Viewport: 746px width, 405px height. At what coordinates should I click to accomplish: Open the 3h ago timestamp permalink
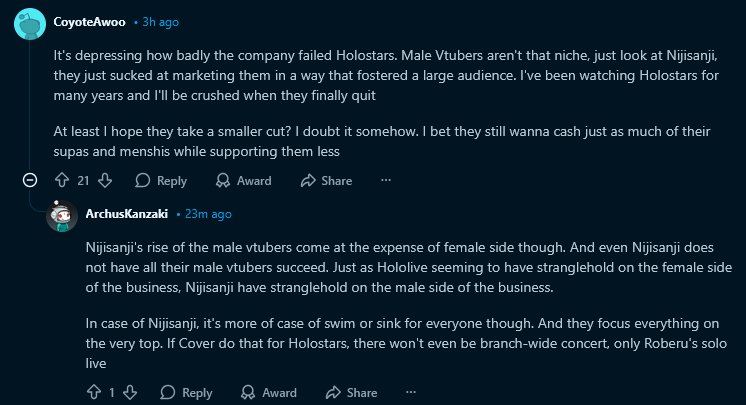(x=161, y=22)
